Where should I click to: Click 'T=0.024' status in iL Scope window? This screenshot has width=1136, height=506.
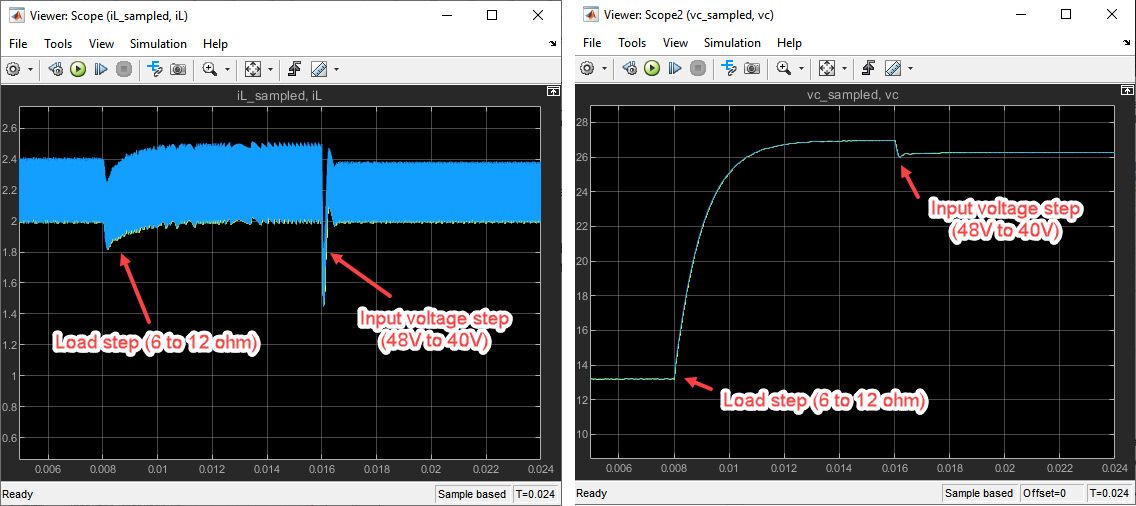pos(535,494)
